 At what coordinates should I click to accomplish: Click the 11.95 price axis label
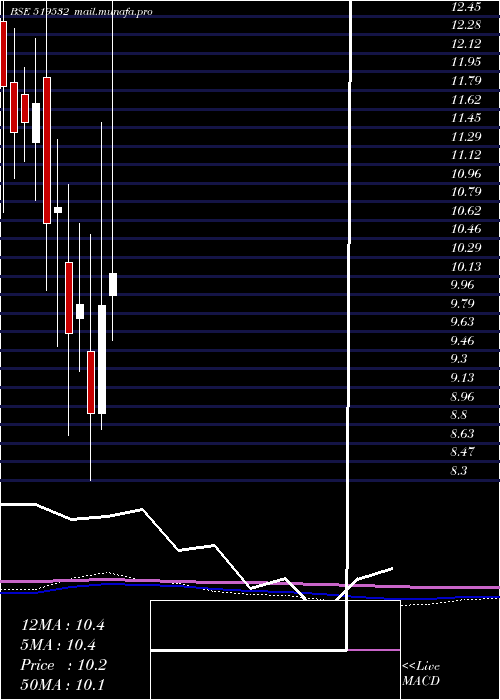pos(466,62)
